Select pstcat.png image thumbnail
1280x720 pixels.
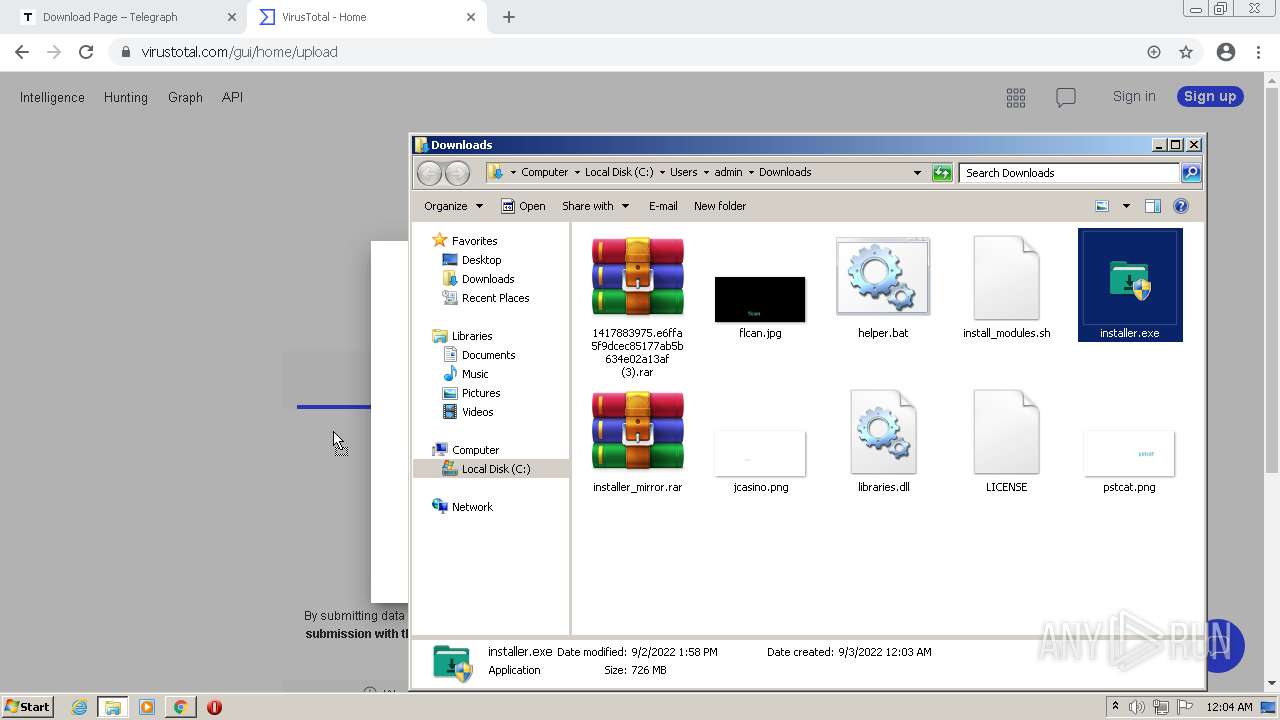(x=1129, y=453)
